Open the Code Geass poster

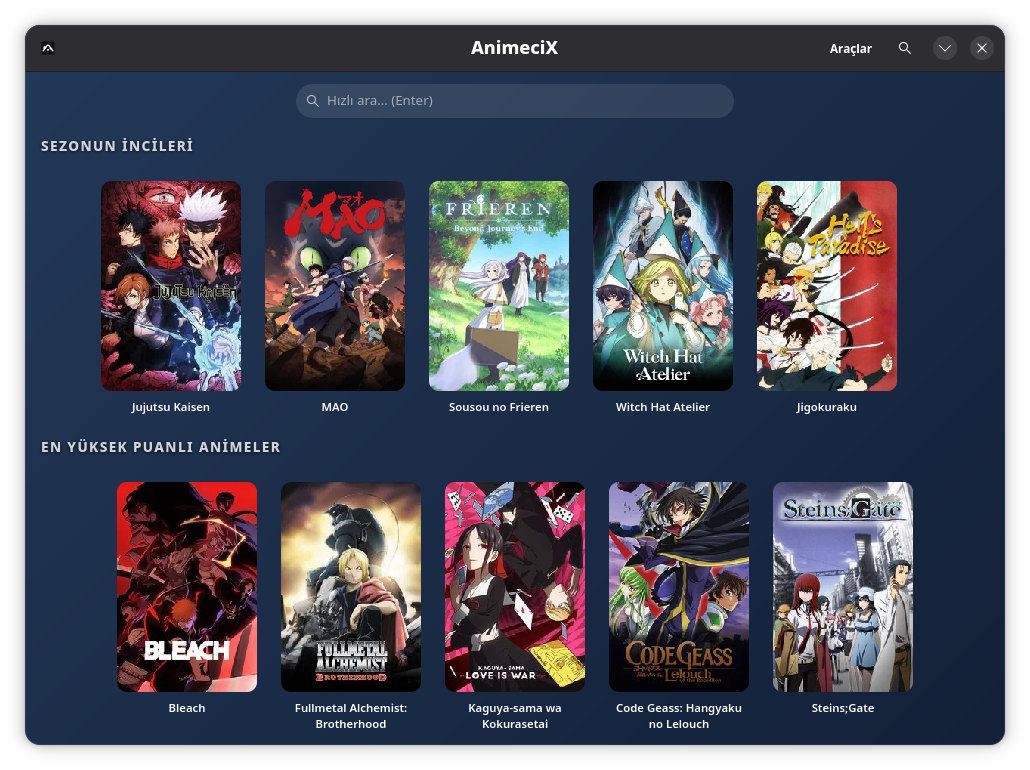(x=679, y=587)
